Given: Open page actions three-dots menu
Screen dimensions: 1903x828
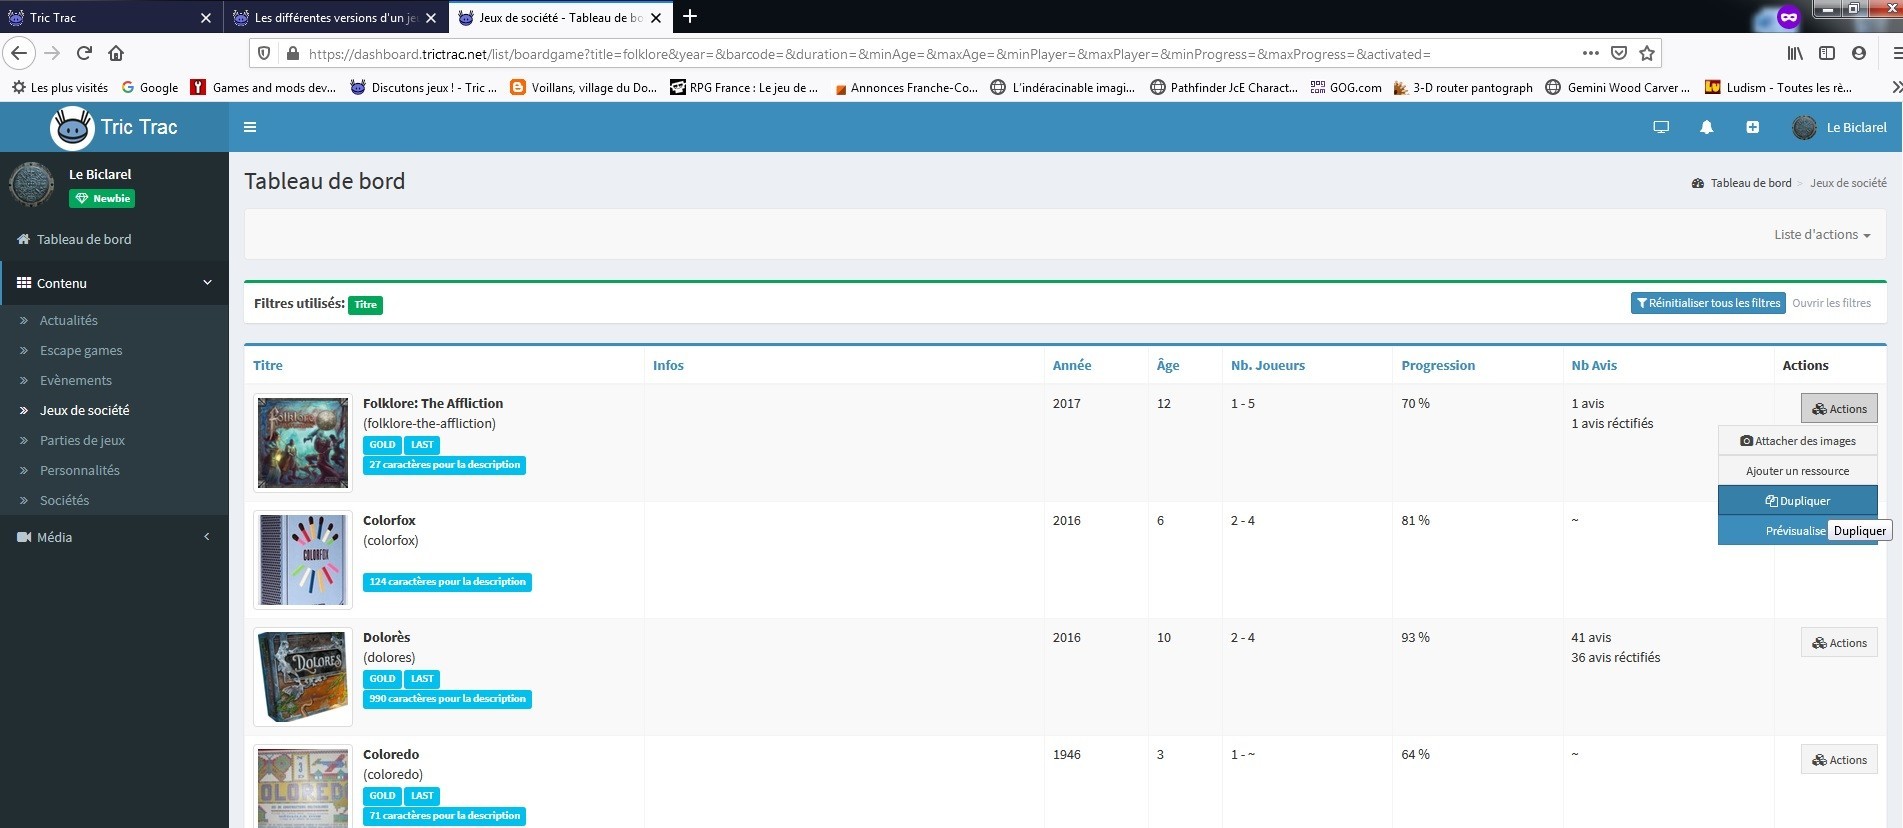Looking at the screenshot, I should pos(1590,53).
